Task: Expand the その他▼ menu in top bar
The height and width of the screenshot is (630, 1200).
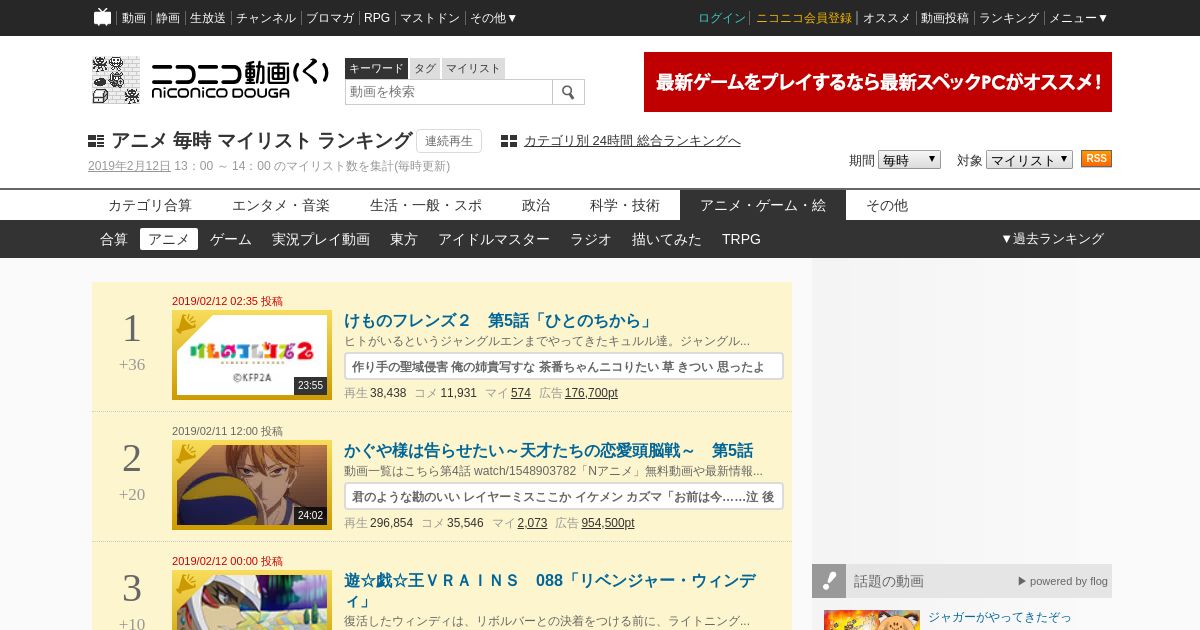Action: (494, 18)
